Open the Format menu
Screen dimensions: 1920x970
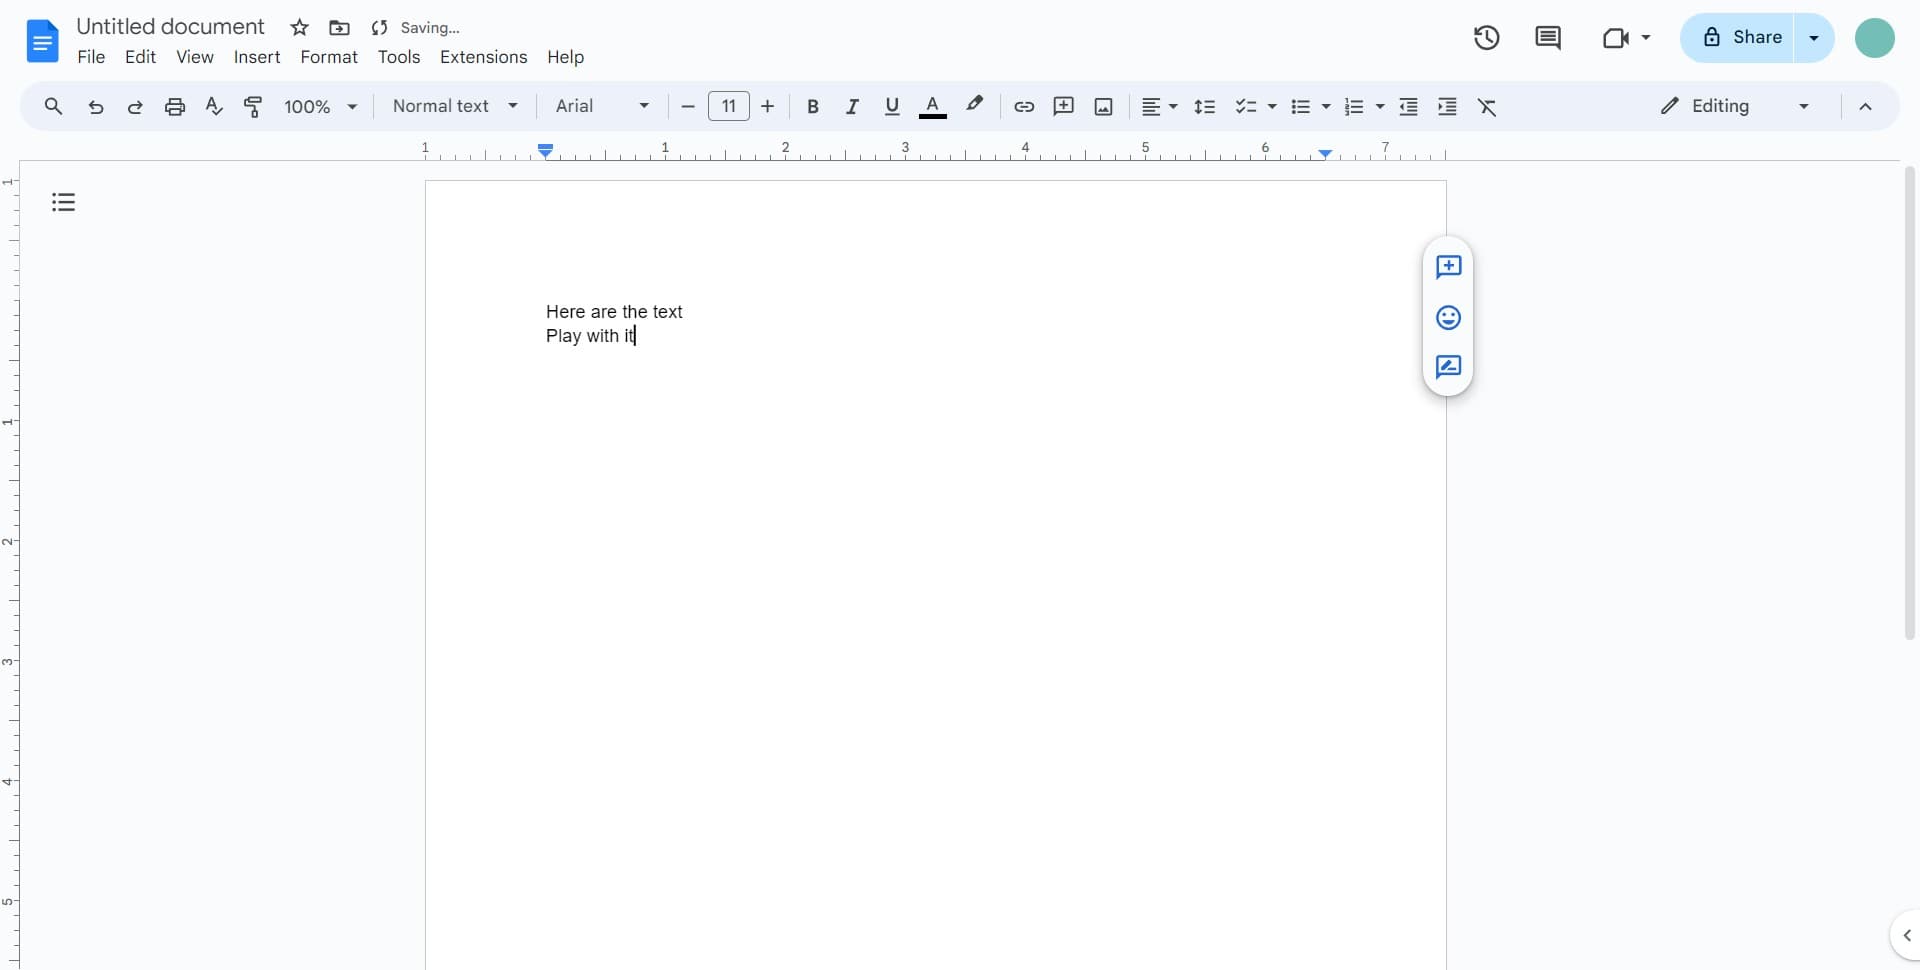click(x=328, y=57)
